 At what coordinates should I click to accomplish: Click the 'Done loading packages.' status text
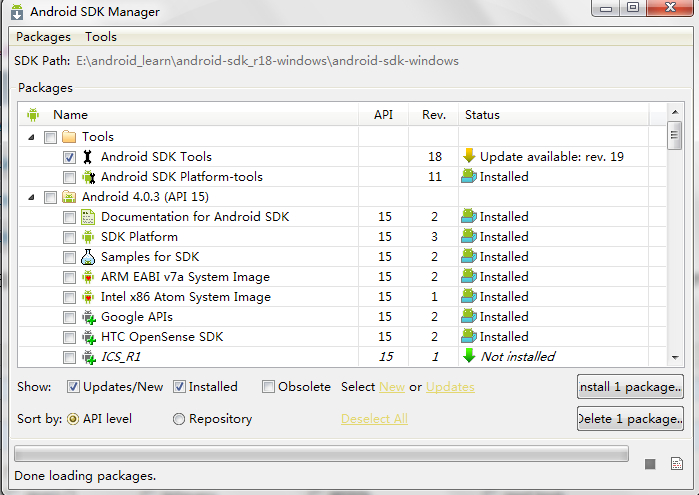85,476
